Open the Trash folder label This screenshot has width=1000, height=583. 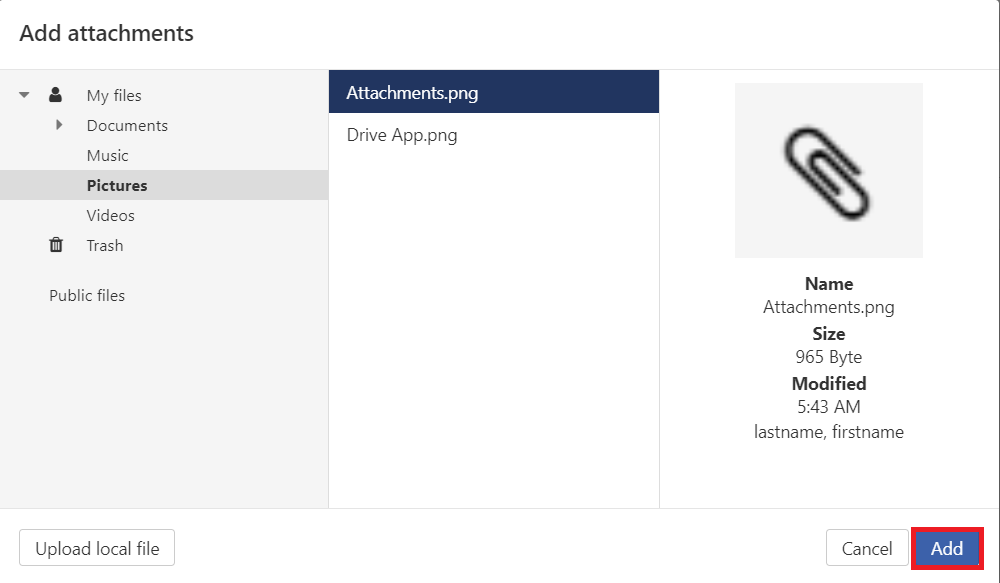(x=105, y=246)
